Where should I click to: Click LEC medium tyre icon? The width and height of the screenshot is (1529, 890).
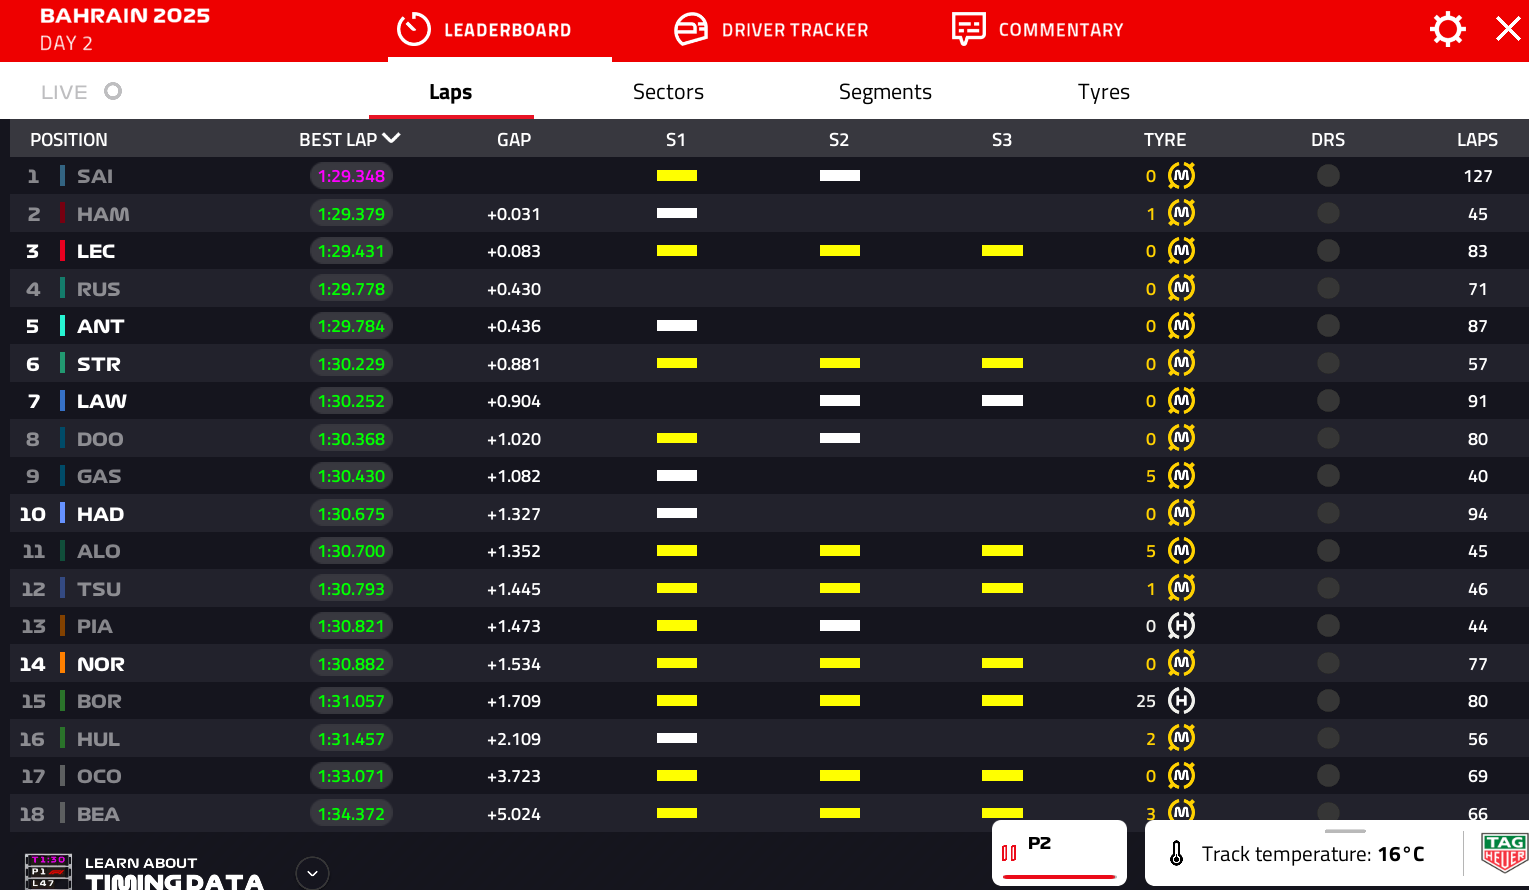click(x=1181, y=251)
